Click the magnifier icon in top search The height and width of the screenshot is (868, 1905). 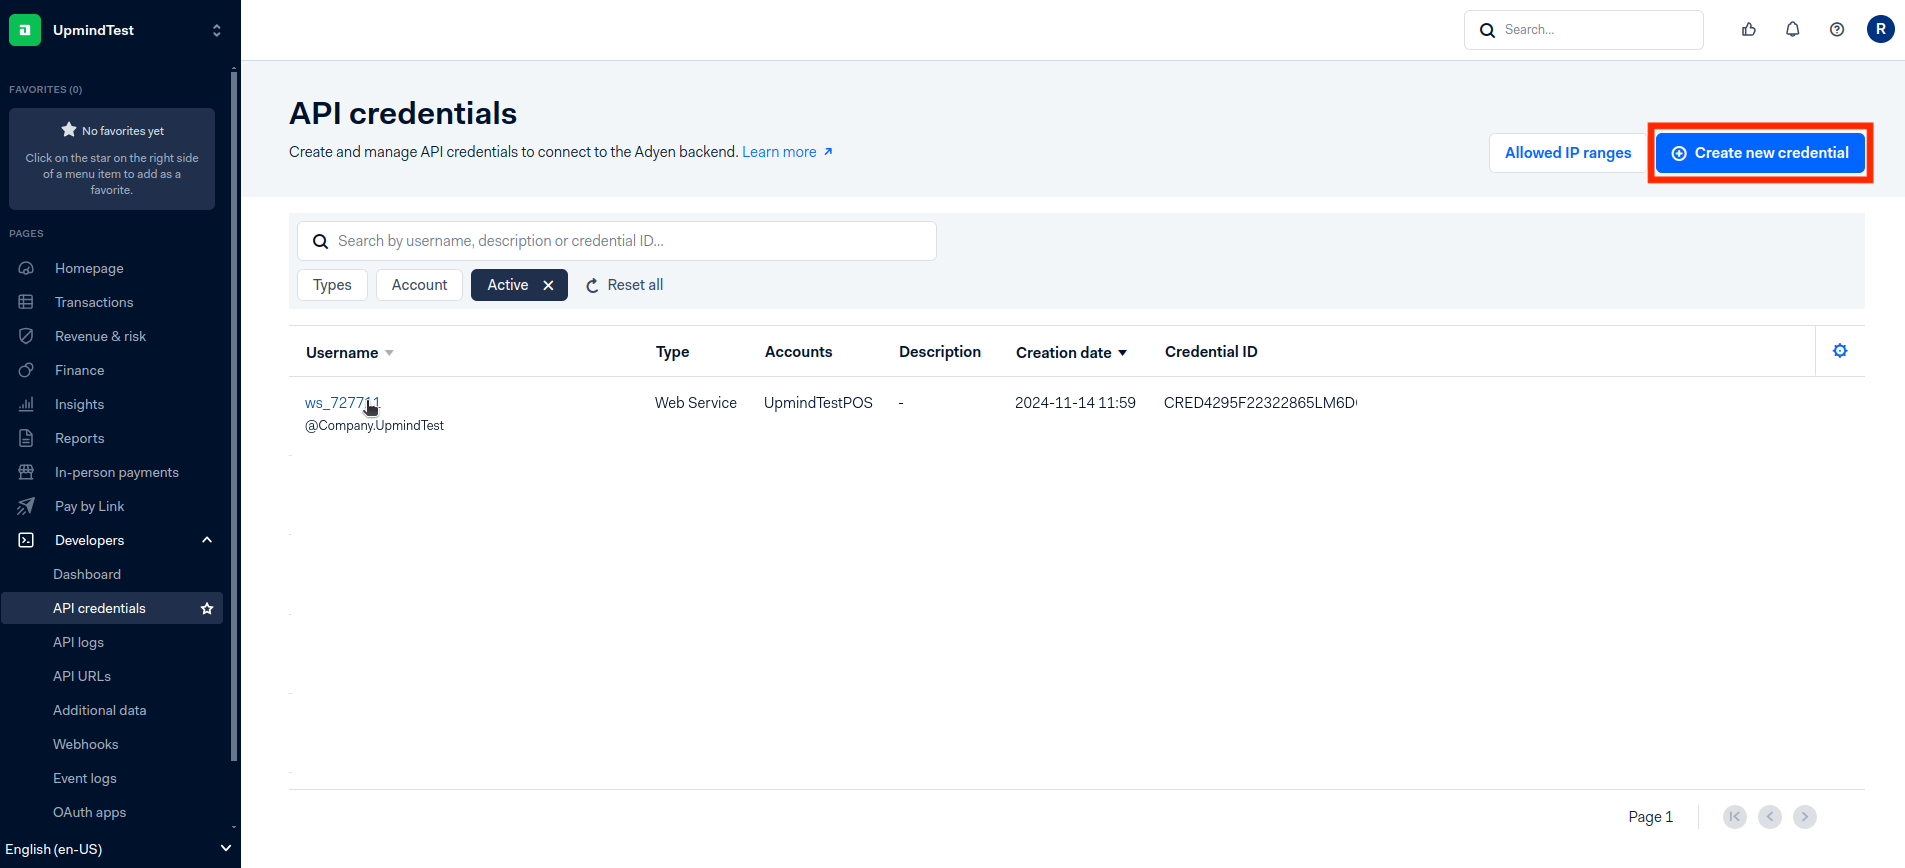tap(1487, 30)
